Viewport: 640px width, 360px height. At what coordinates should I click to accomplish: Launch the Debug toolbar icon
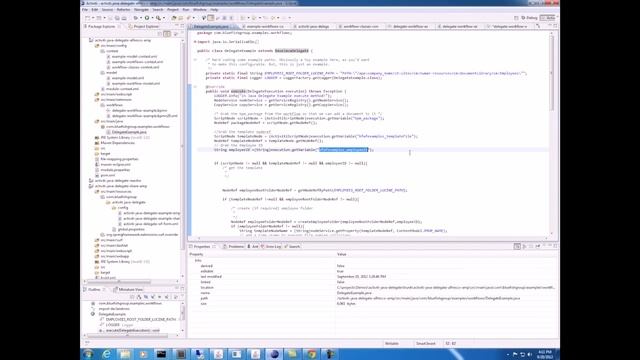click(136, 18)
